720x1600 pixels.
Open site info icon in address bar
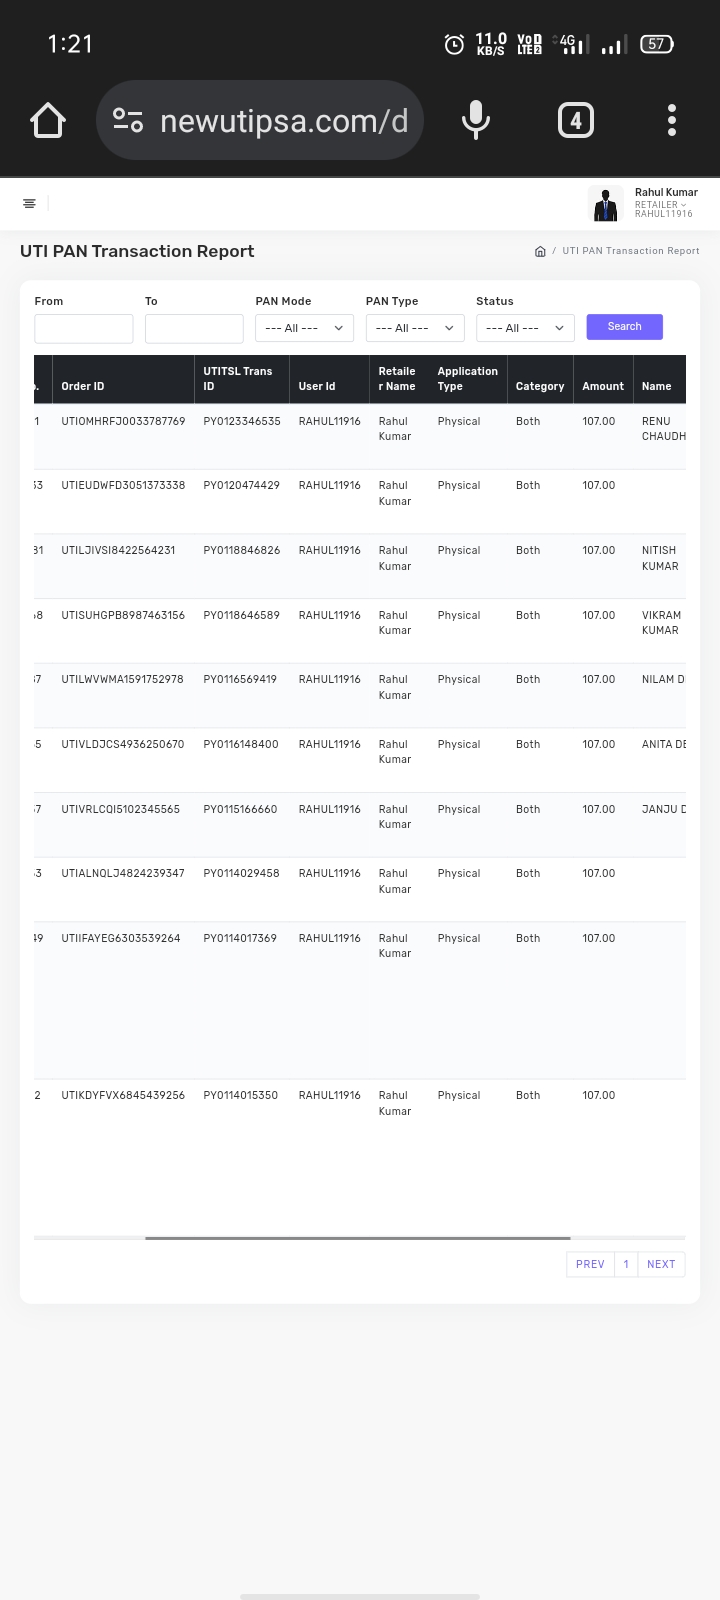128,121
